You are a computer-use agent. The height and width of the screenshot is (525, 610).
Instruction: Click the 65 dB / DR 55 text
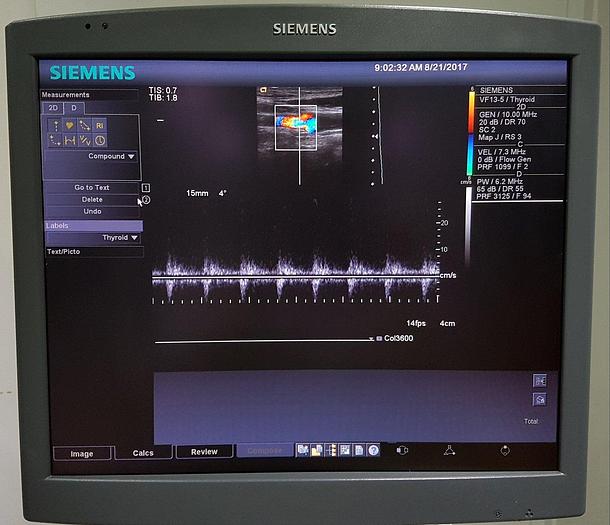pos(500,189)
